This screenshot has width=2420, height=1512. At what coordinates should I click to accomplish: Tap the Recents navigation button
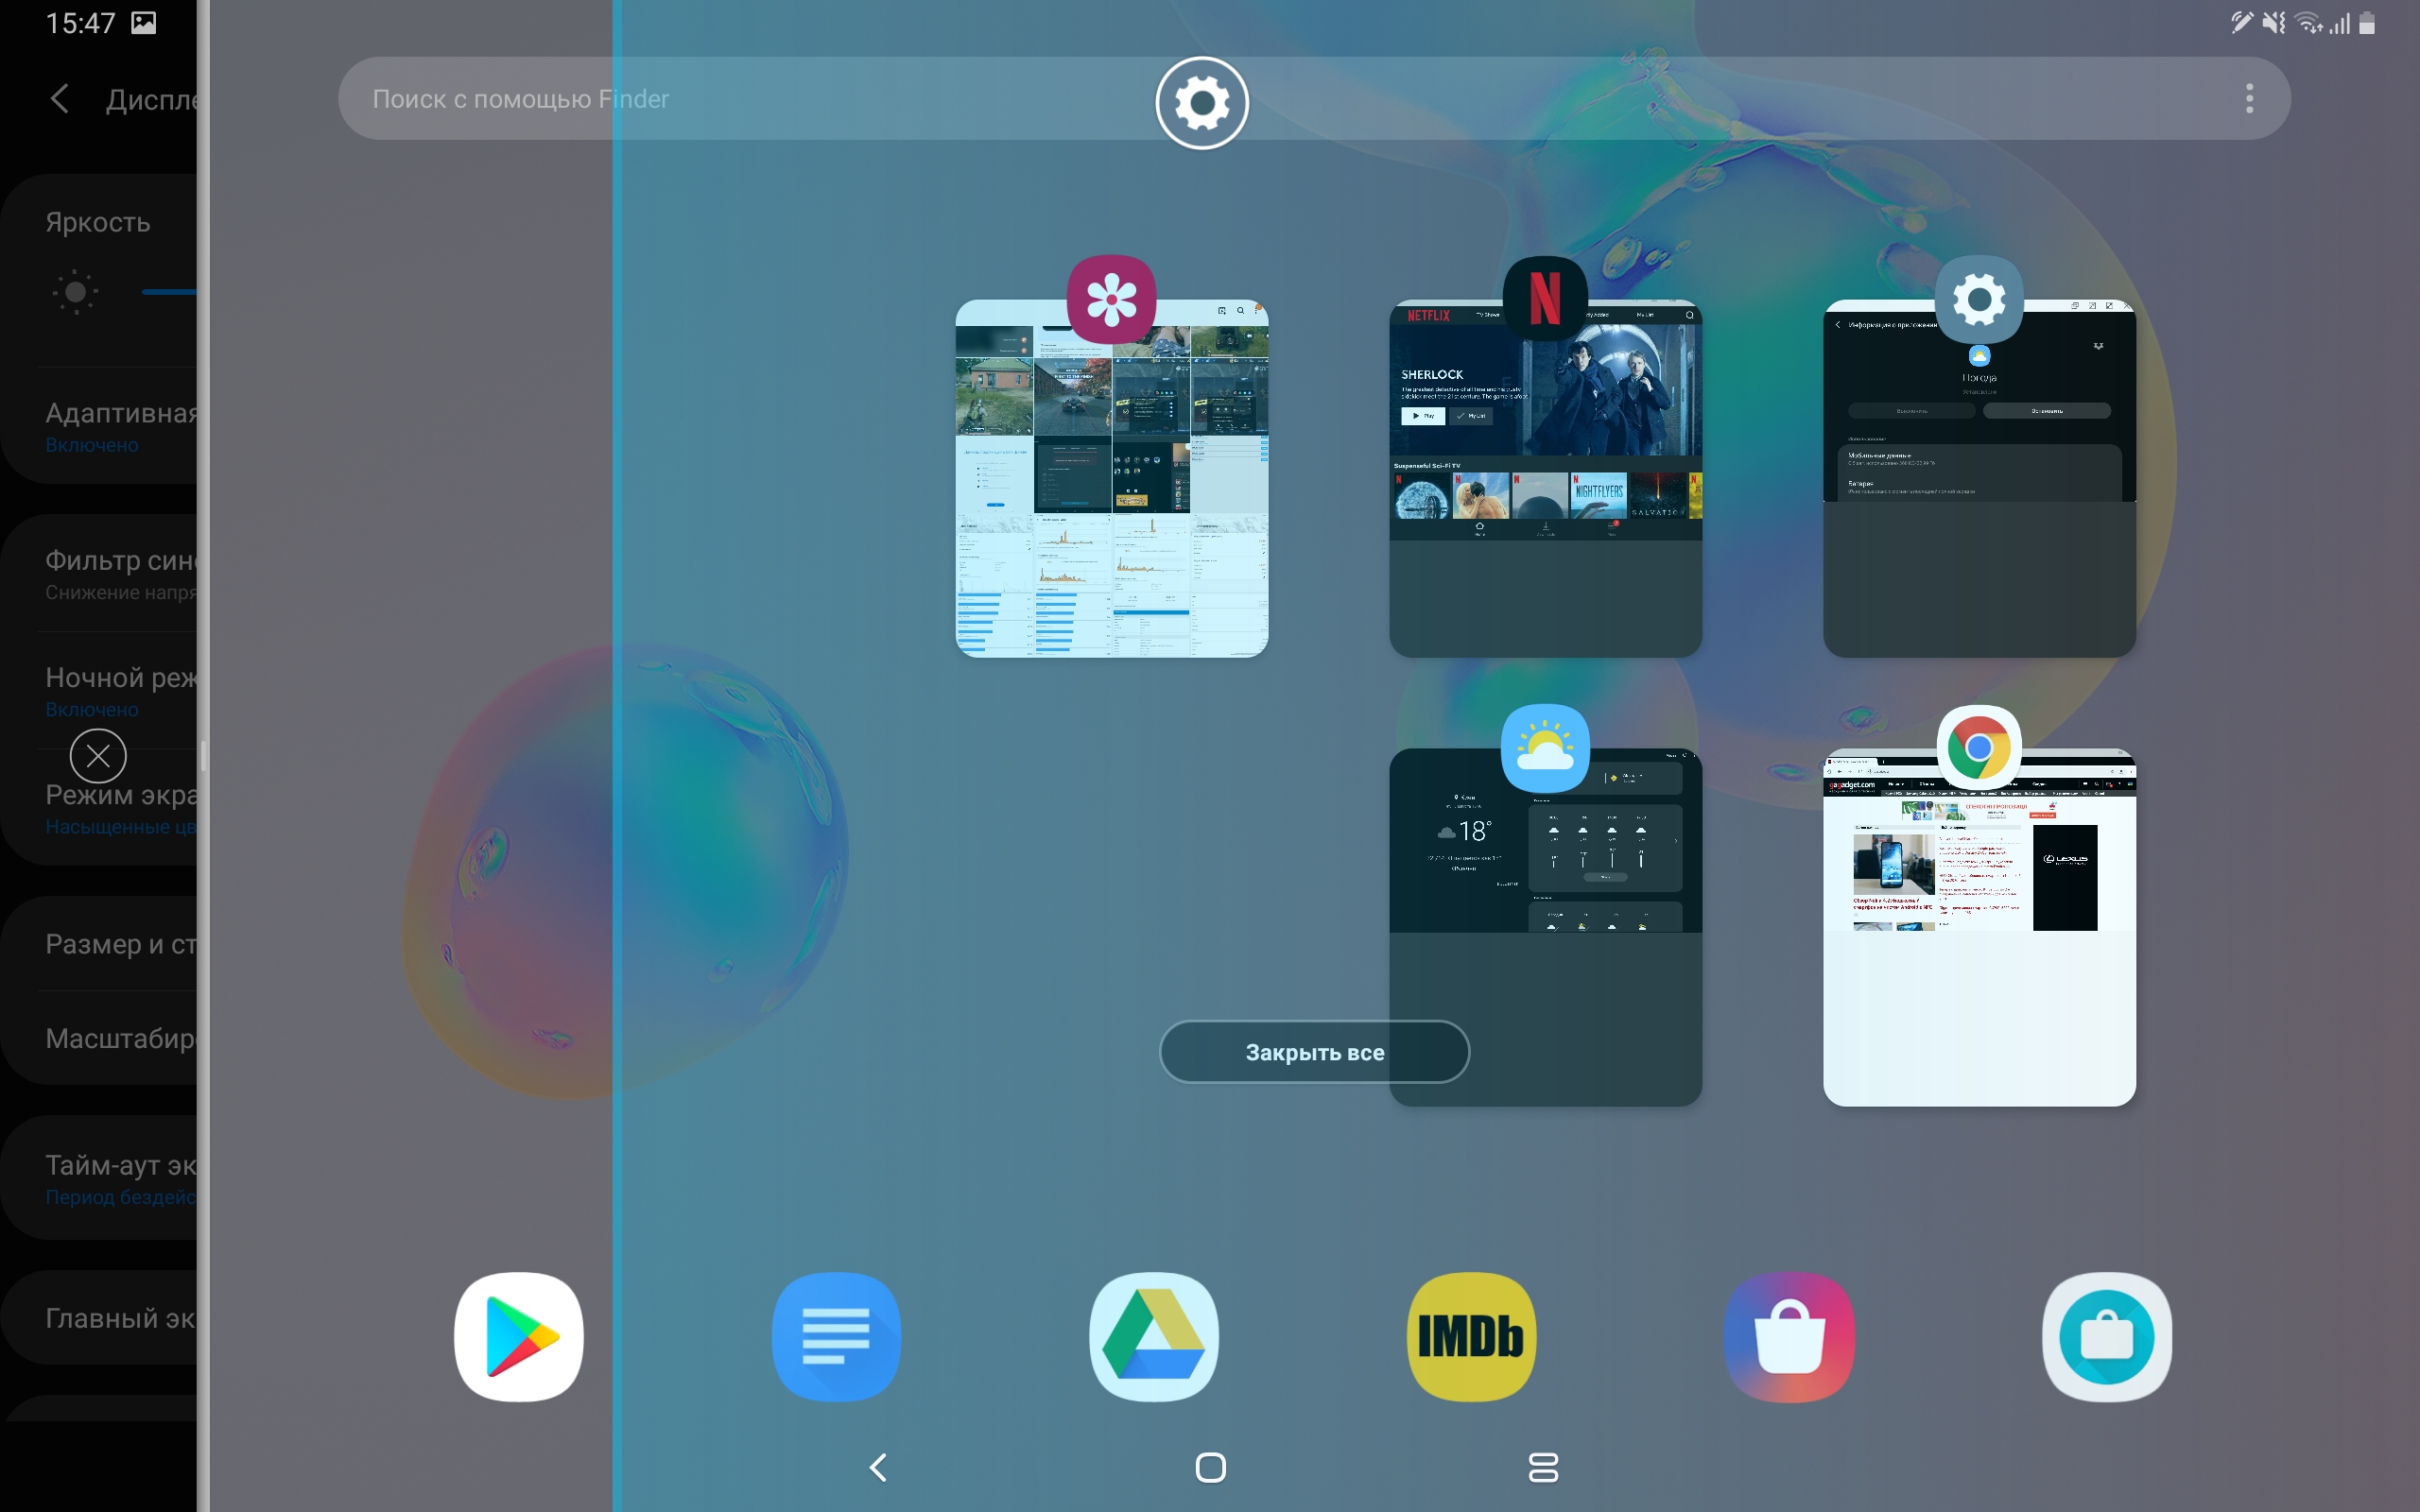pyautogui.click(x=1543, y=1467)
